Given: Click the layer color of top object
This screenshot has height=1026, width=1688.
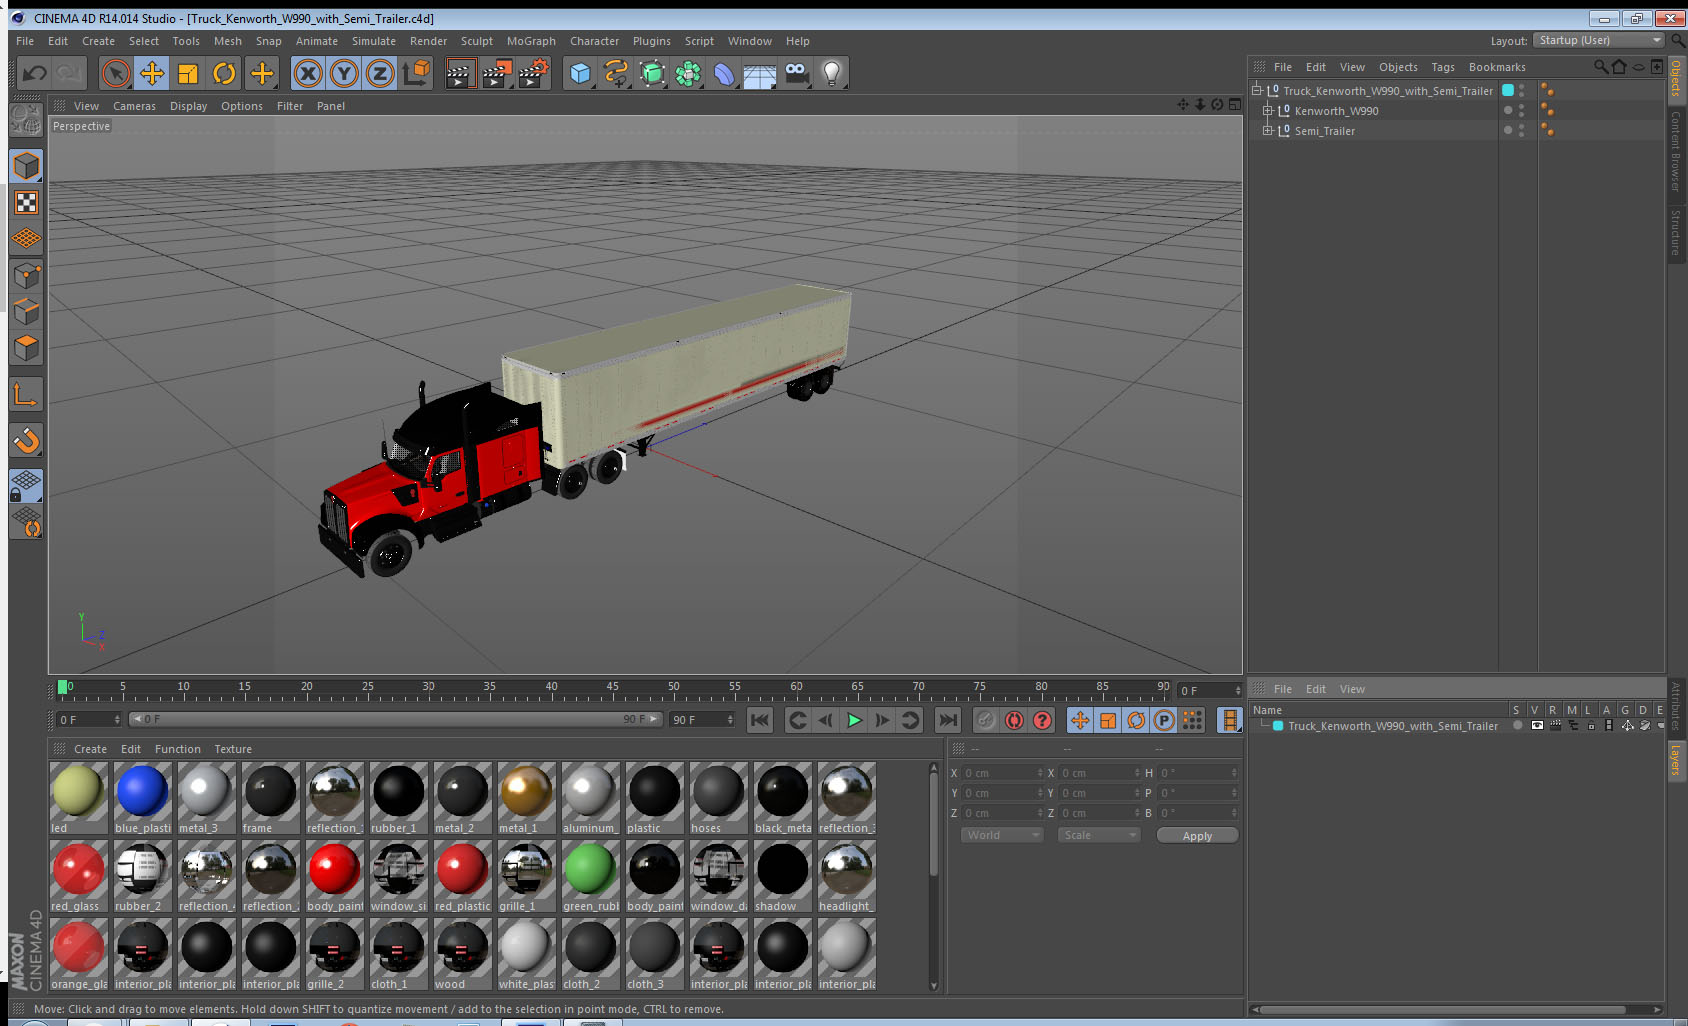Looking at the screenshot, I should (1508, 90).
